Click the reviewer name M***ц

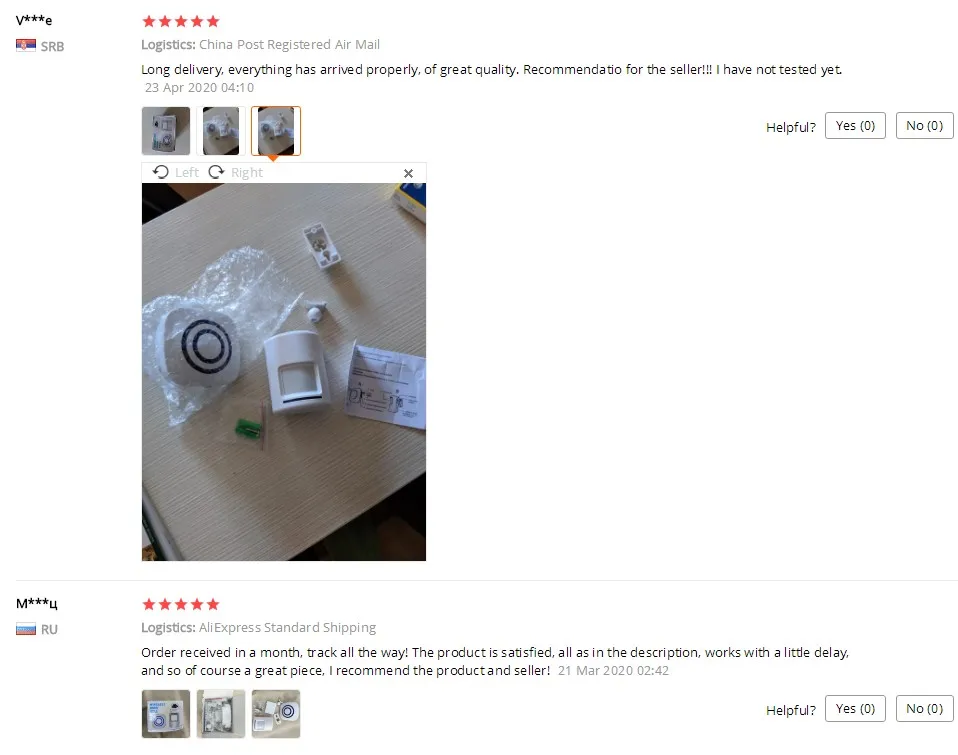point(36,604)
